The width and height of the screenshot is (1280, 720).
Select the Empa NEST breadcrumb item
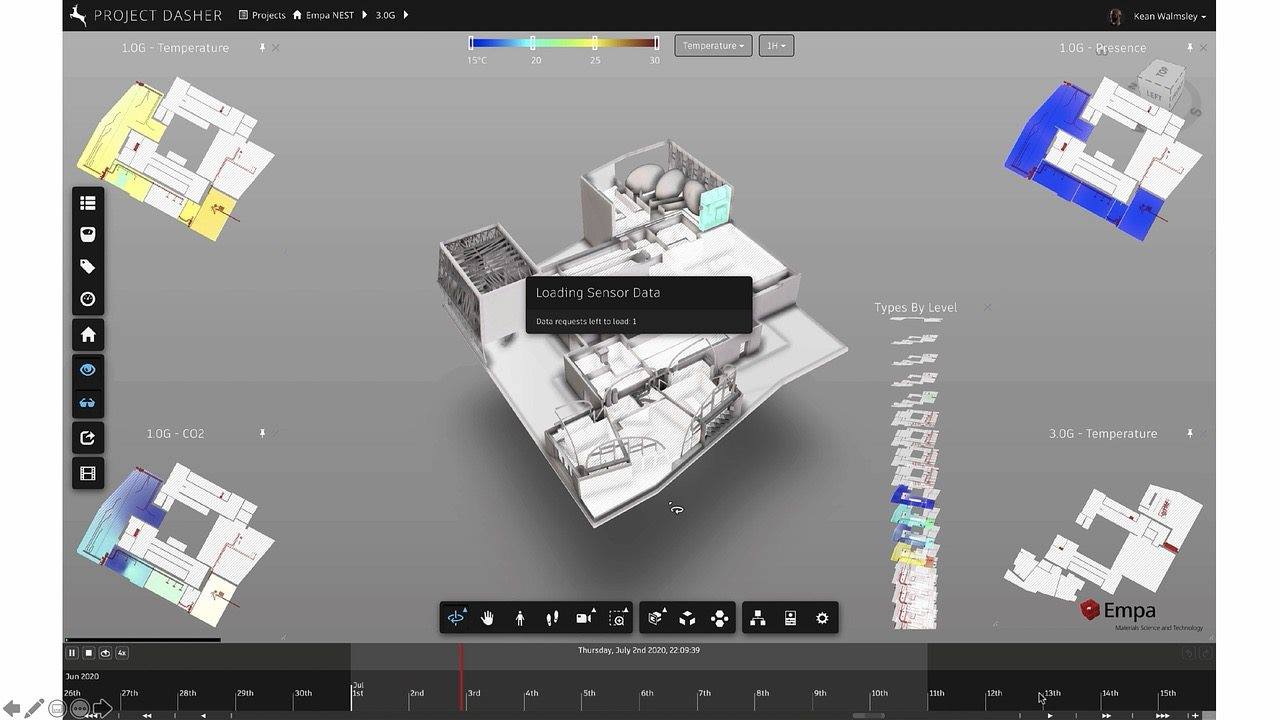click(323, 15)
